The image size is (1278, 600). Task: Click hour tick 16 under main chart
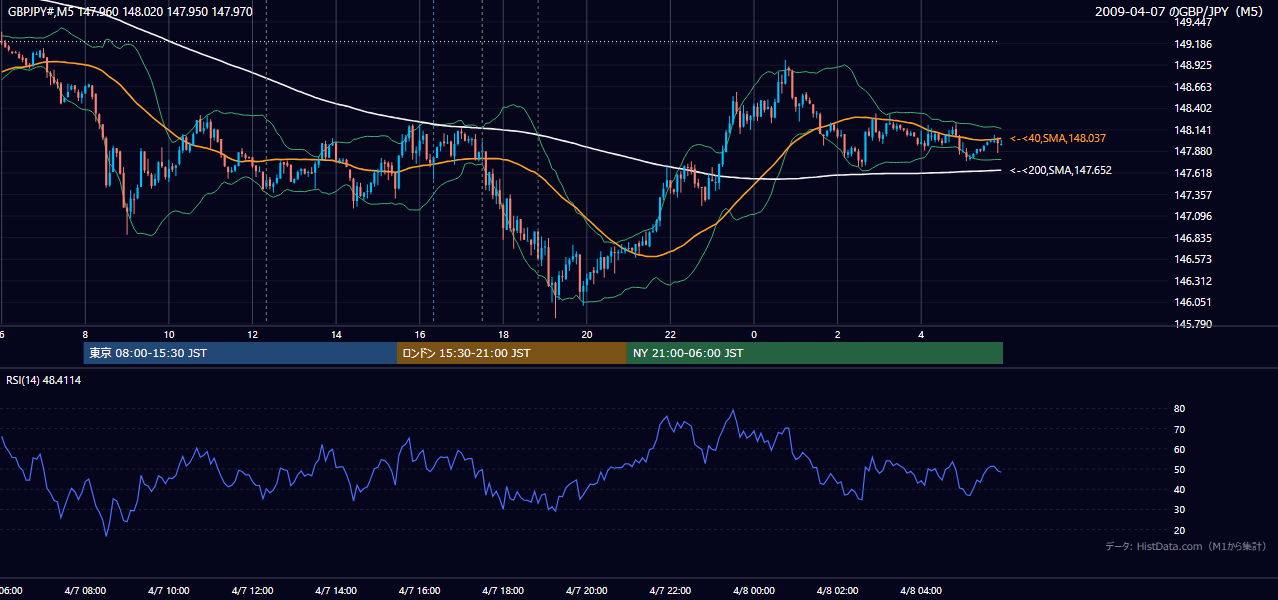pyautogui.click(x=420, y=334)
